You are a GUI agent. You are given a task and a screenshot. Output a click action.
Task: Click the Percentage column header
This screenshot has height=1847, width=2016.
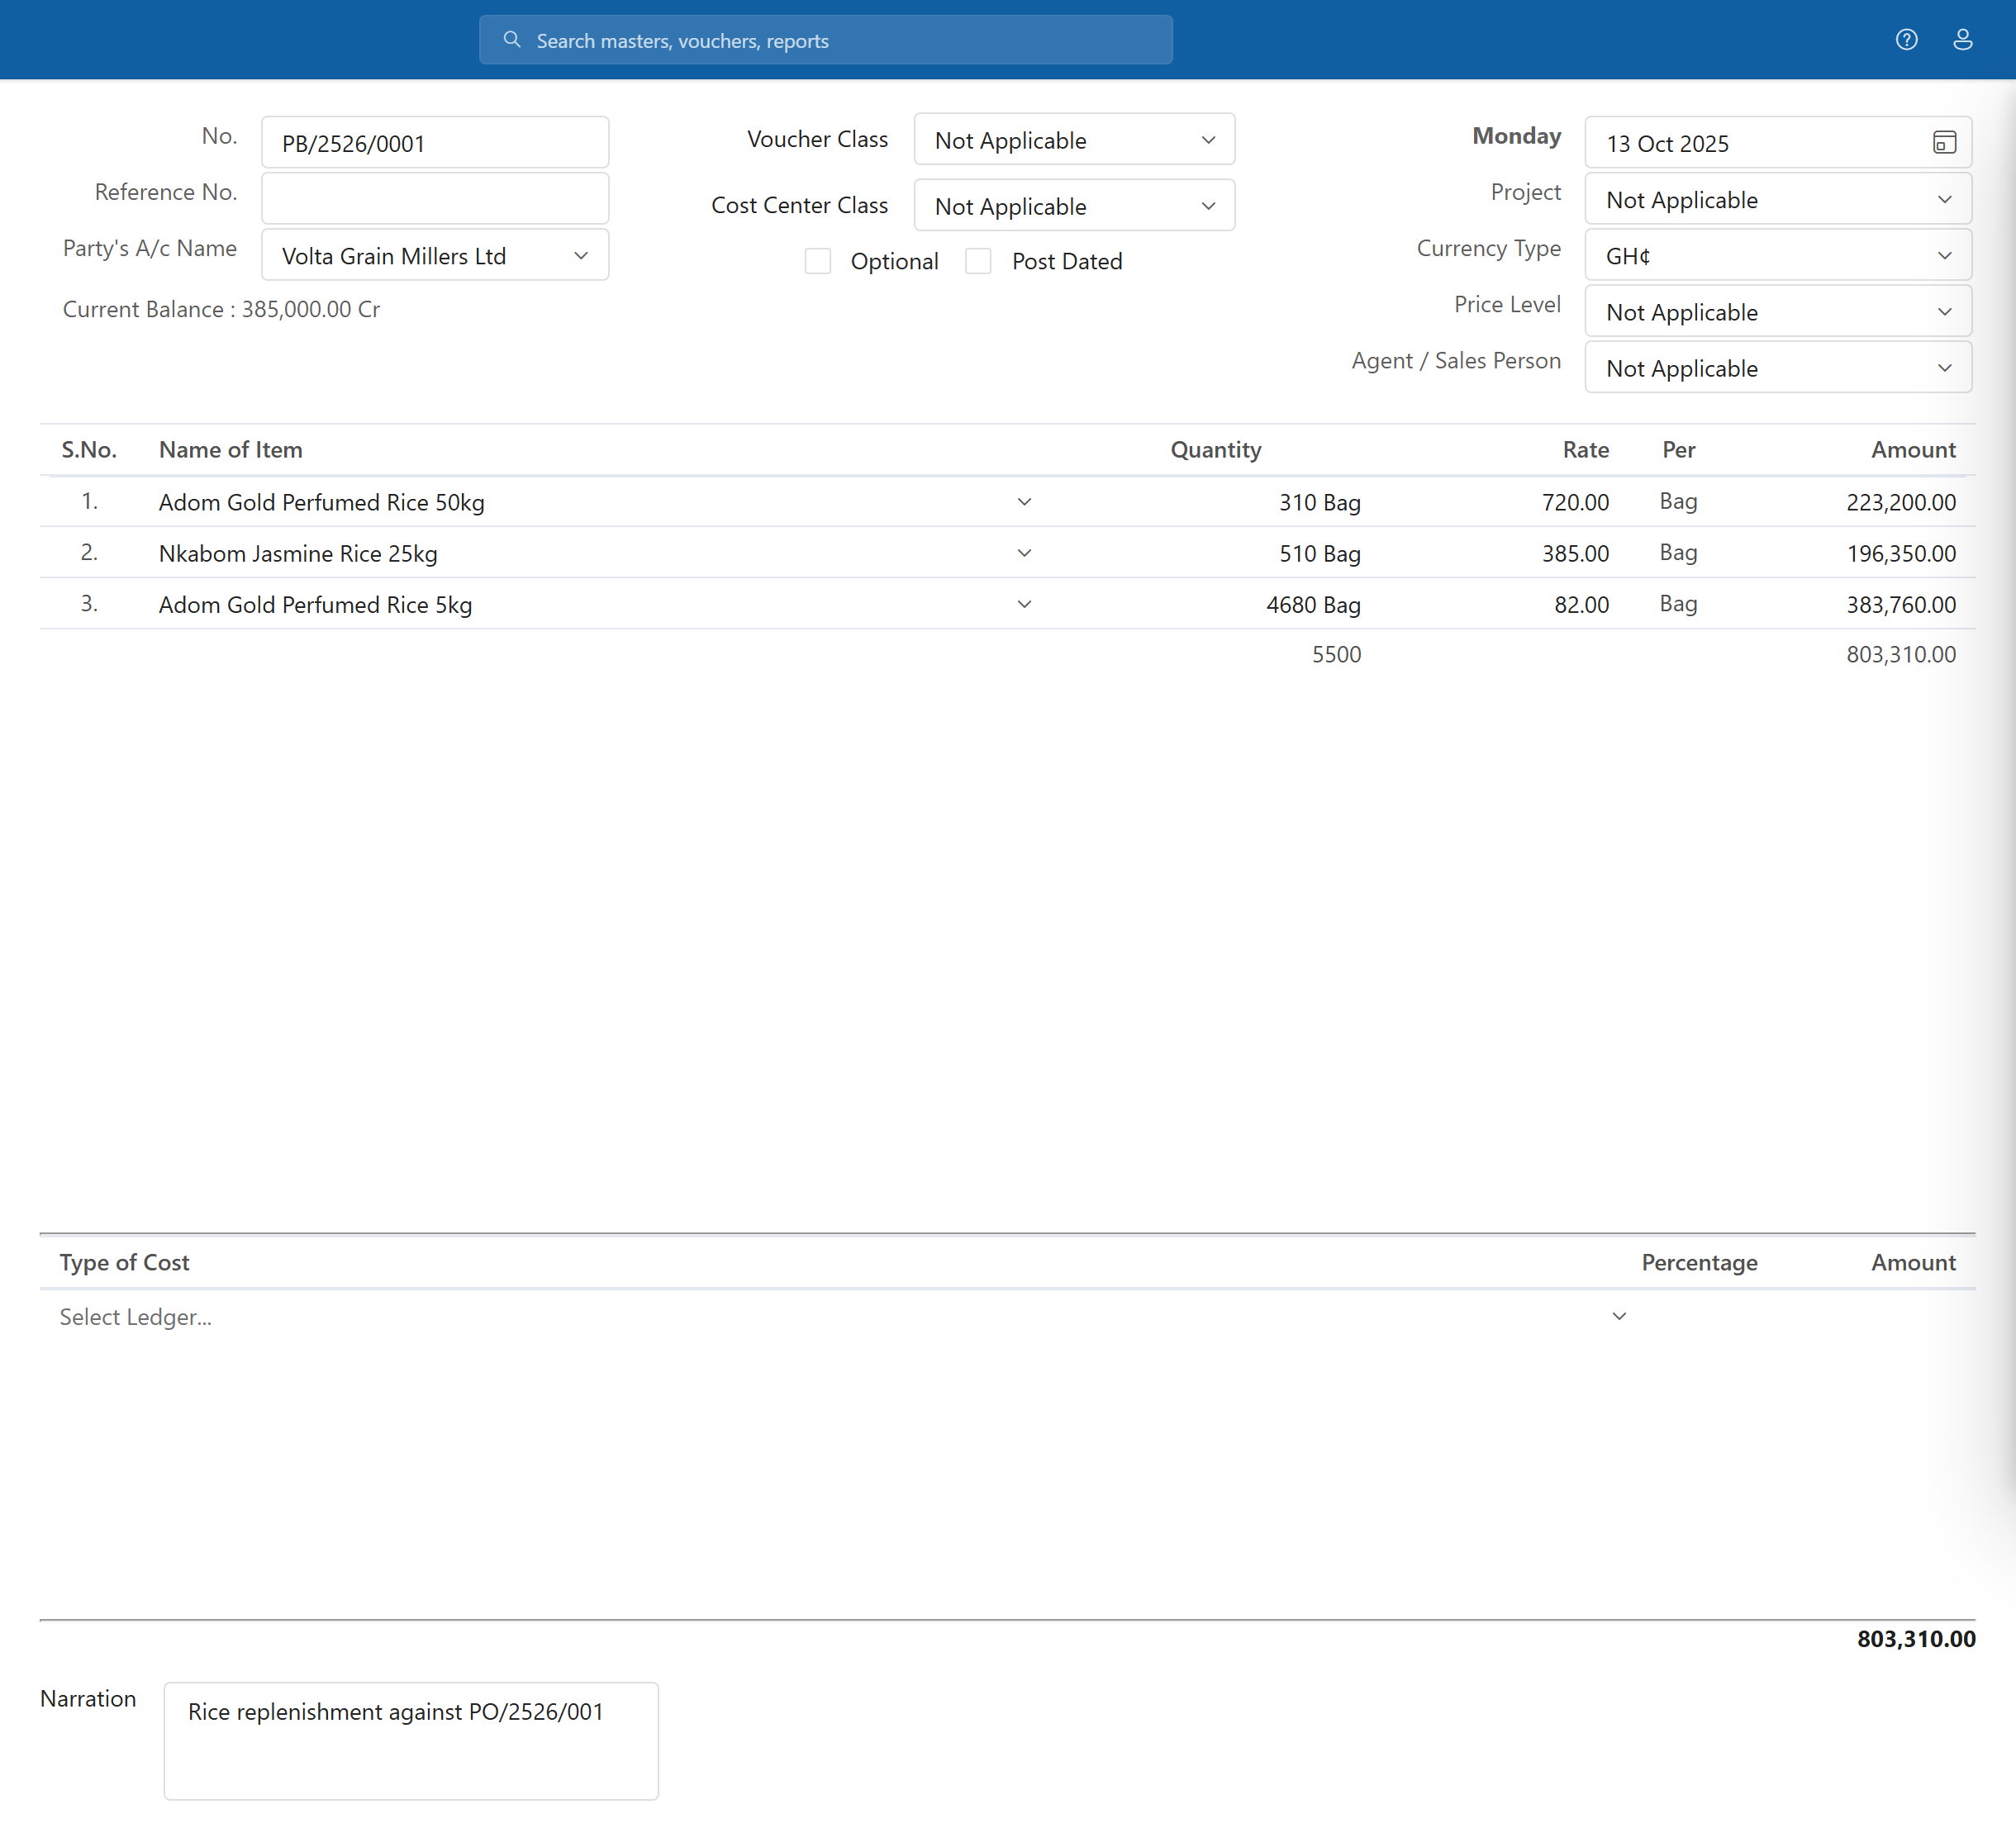pos(1699,1262)
